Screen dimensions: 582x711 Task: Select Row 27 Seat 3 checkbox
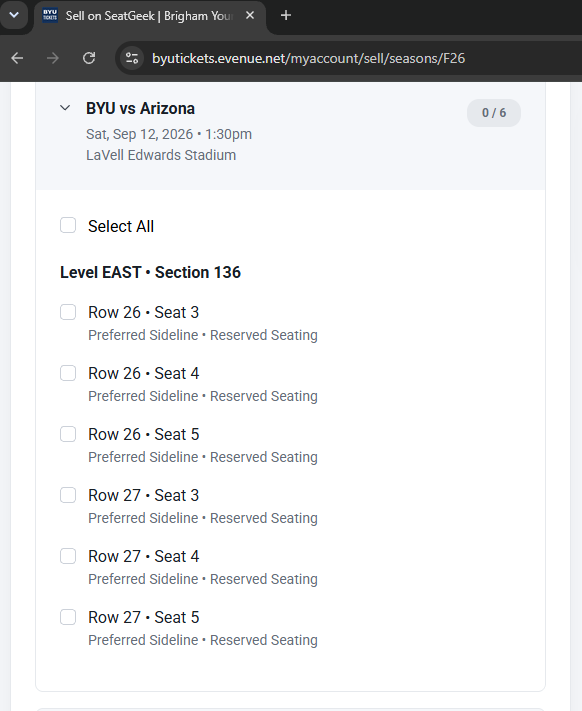68,495
